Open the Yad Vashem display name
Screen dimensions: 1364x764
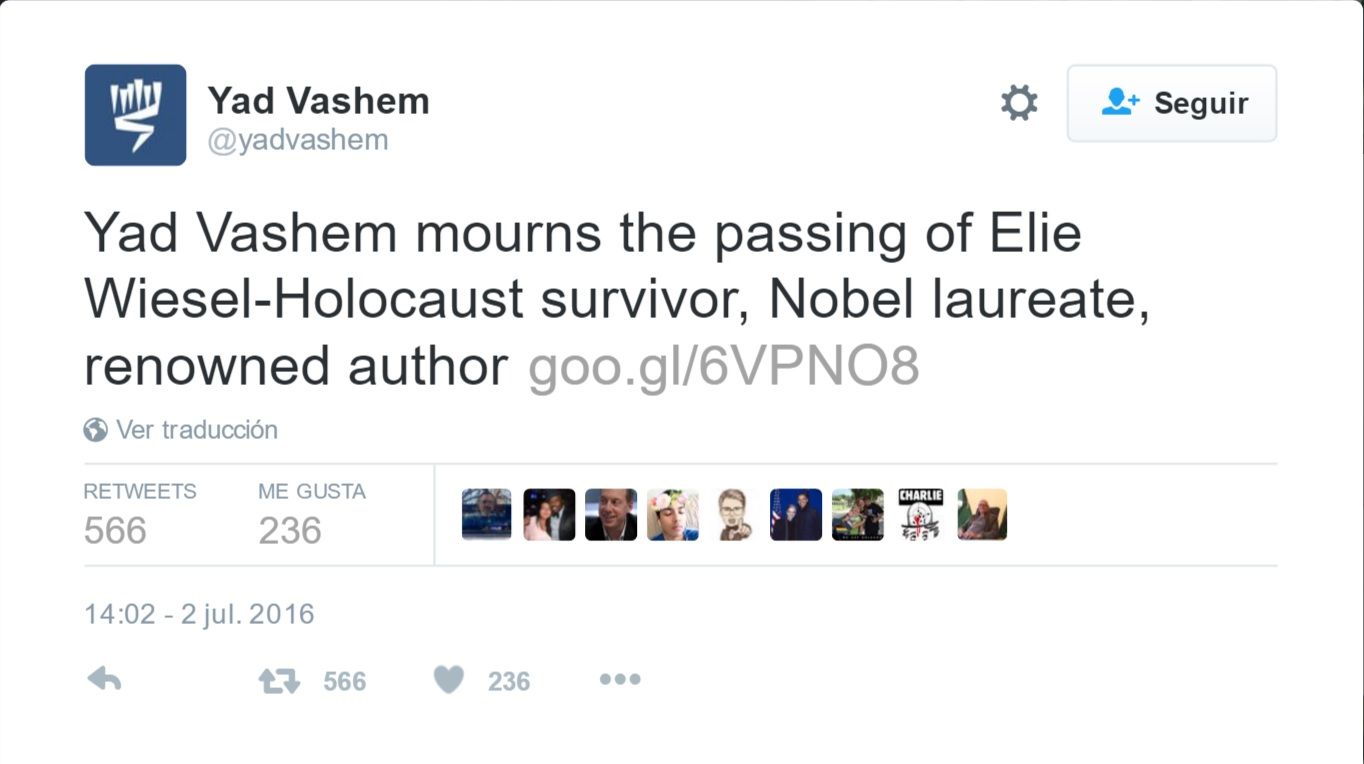pyautogui.click(x=318, y=101)
